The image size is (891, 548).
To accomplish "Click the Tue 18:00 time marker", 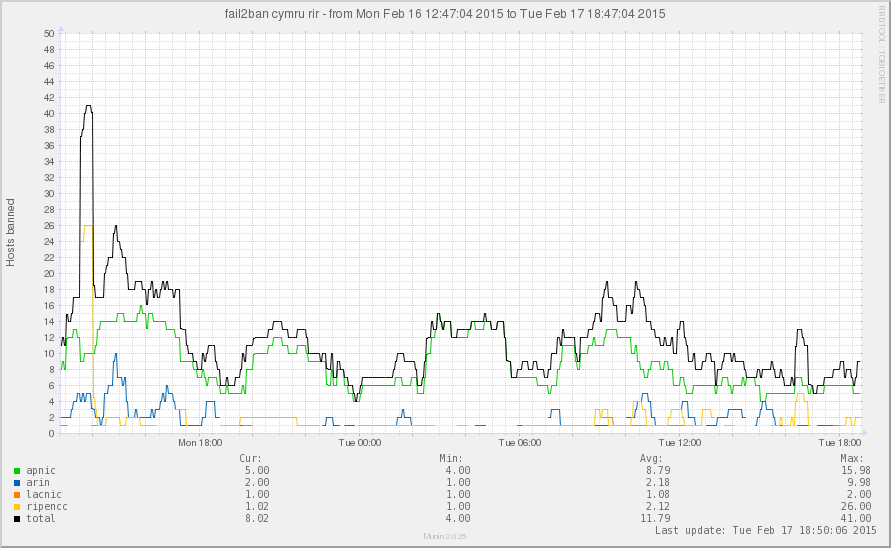I will [838, 442].
